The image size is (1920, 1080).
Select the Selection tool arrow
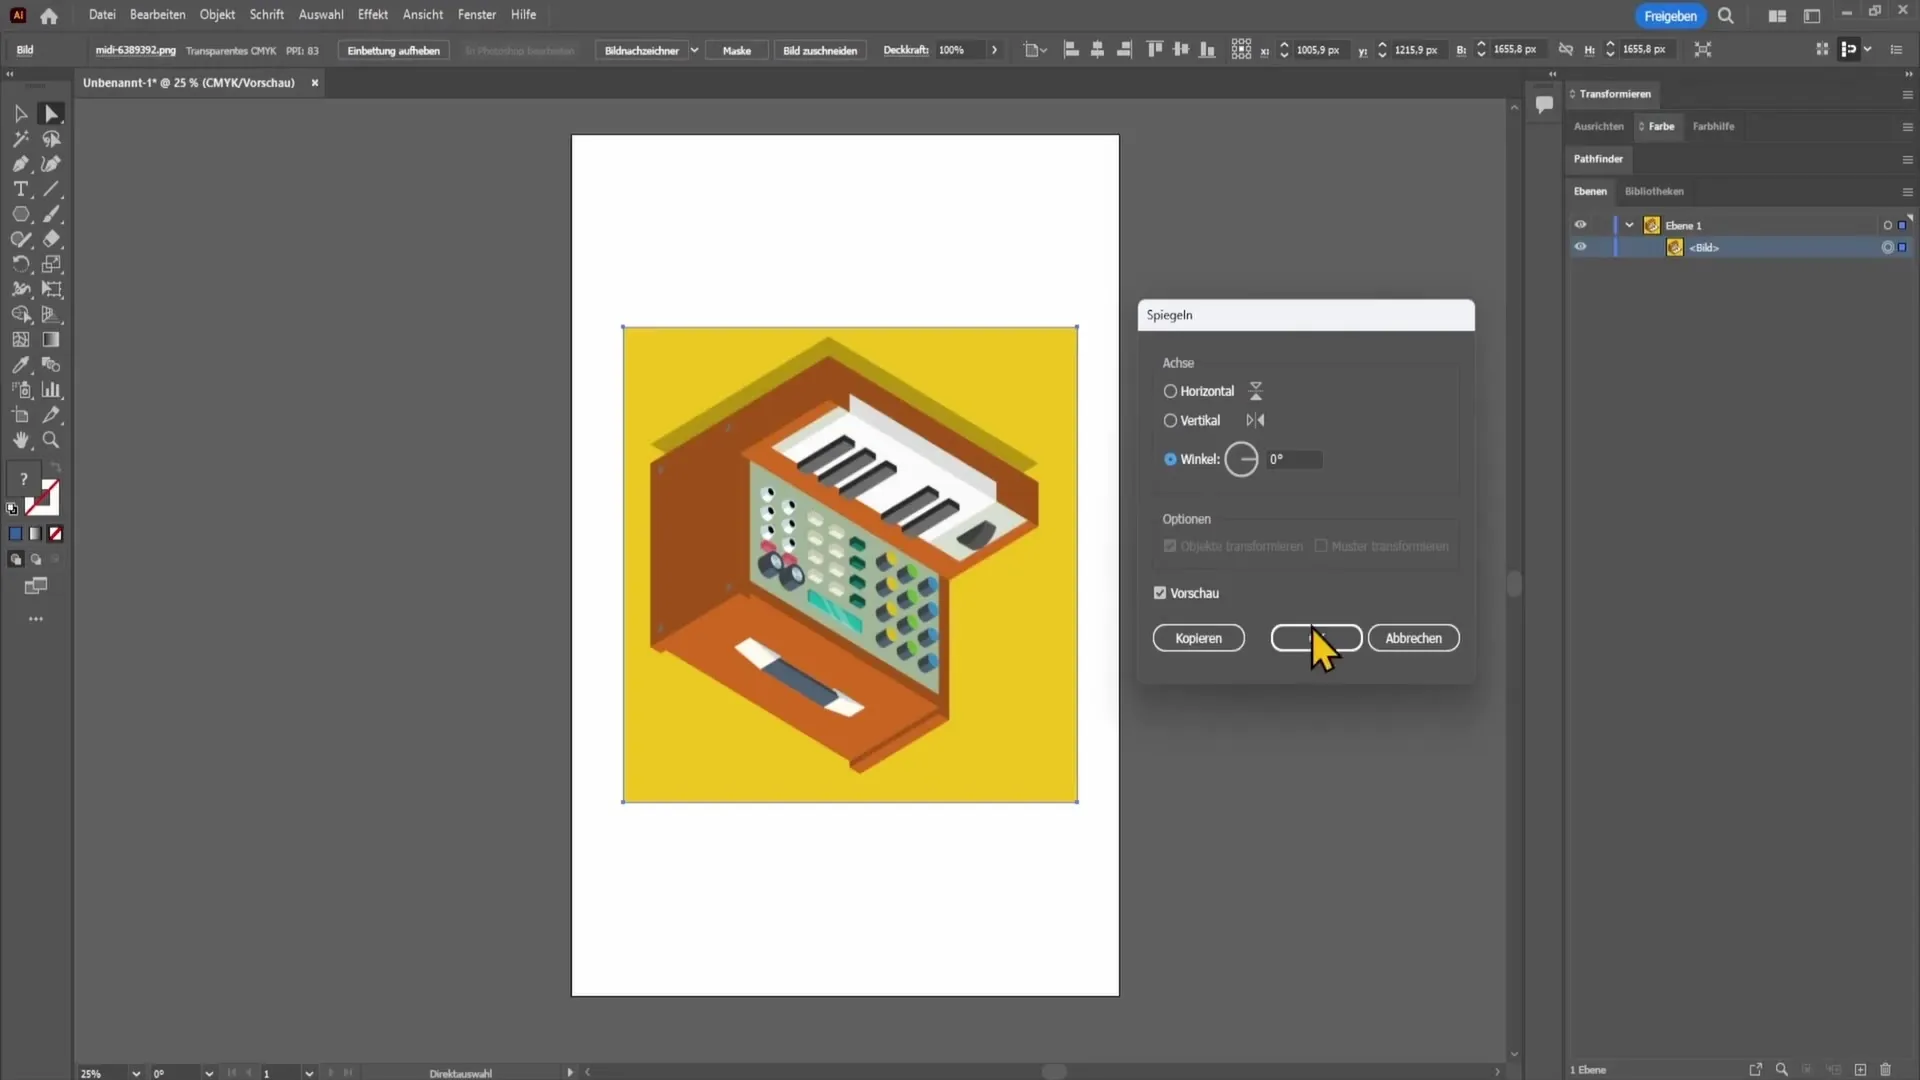[20, 114]
